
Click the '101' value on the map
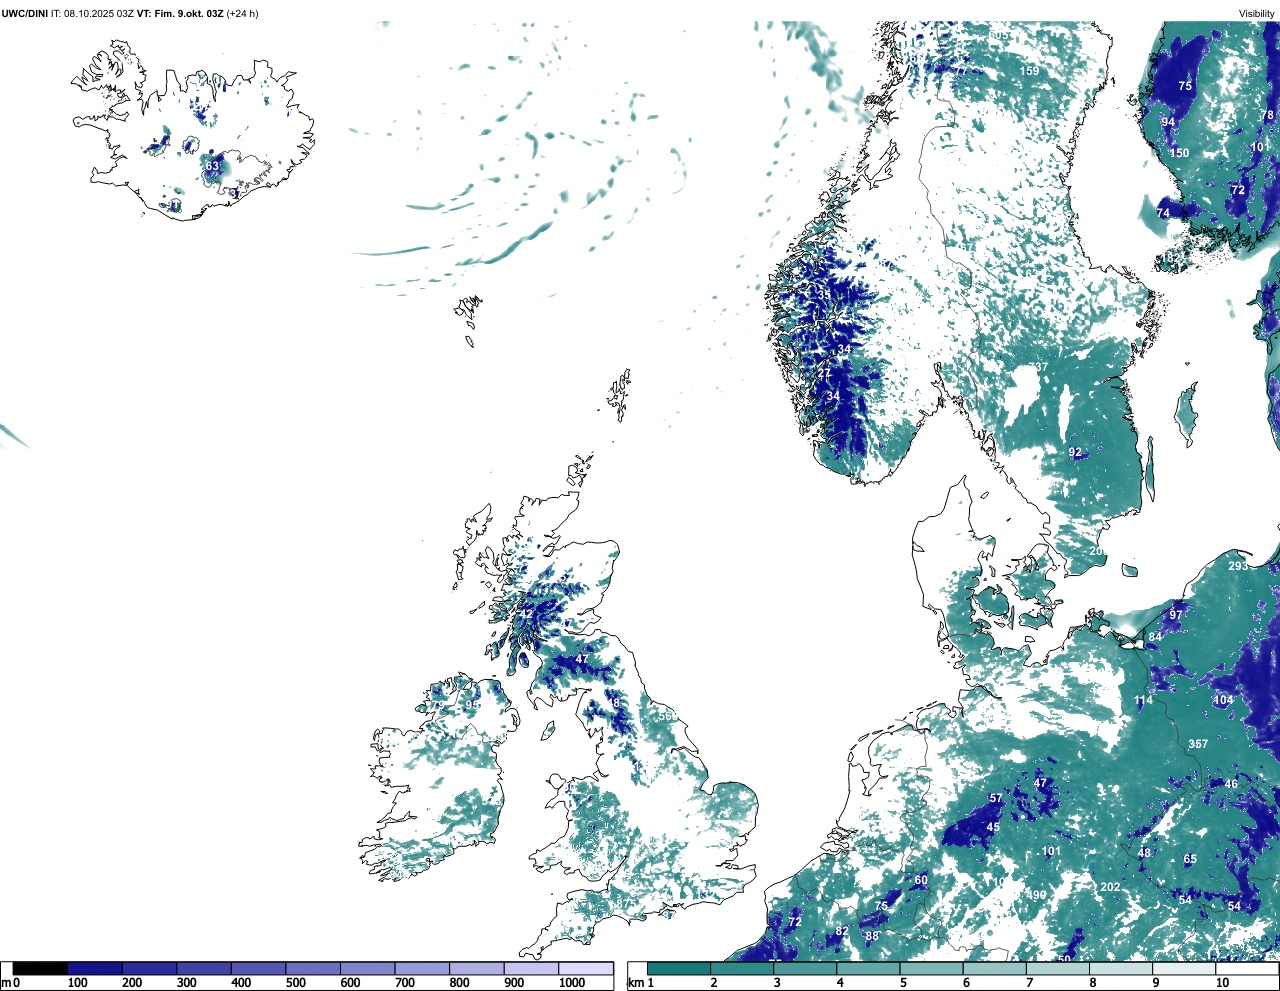pos(1051,852)
